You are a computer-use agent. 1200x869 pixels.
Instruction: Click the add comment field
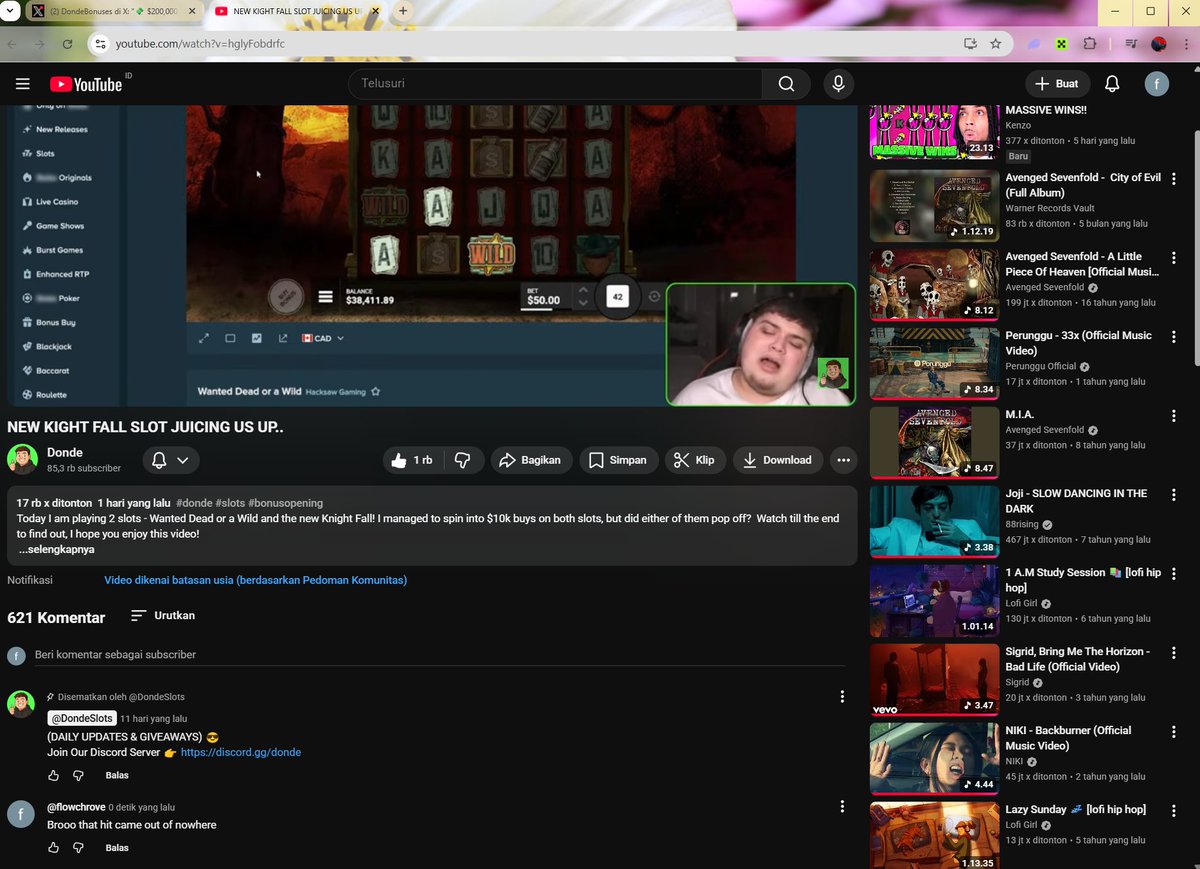[x=440, y=655]
